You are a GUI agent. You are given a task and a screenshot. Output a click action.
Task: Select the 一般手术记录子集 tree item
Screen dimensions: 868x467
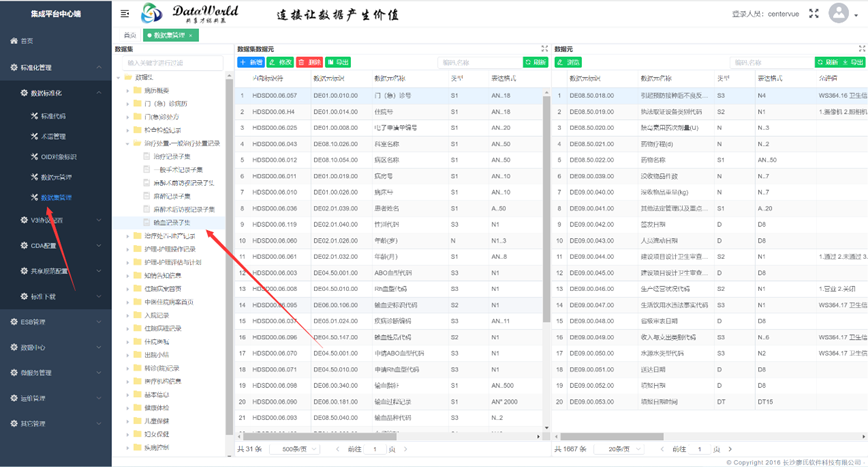click(x=178, y=169)
